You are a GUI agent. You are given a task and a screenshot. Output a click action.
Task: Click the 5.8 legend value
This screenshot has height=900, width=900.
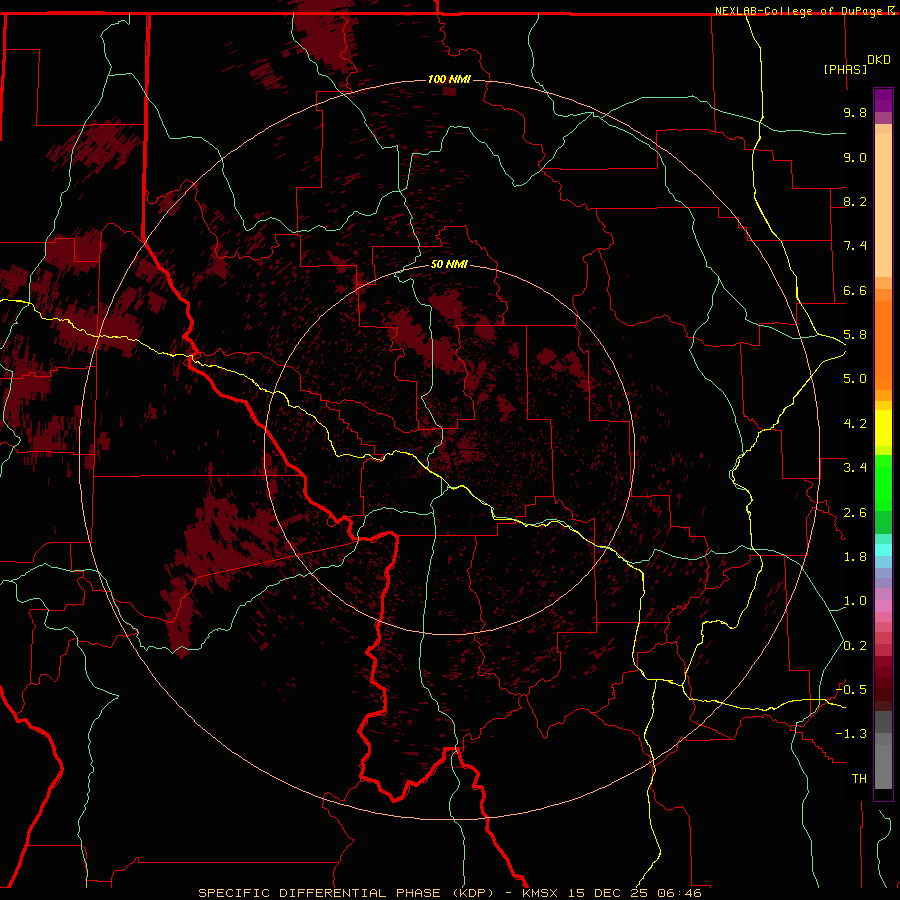tap(855, 335)
